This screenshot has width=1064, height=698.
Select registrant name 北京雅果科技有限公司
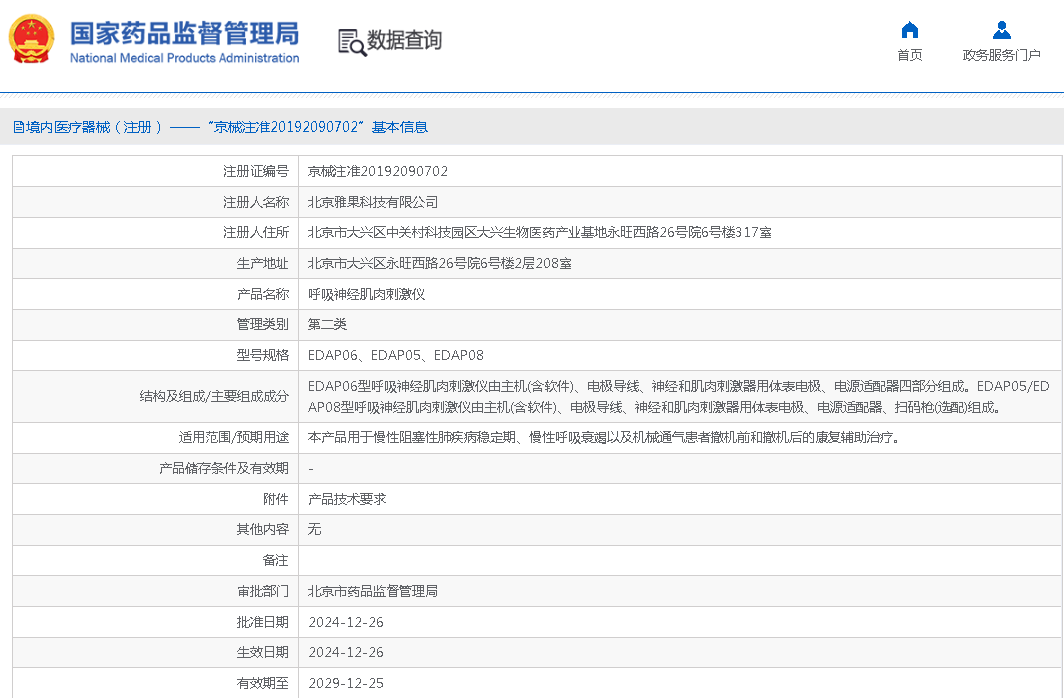pyautogui.click(x=373, y=202)
